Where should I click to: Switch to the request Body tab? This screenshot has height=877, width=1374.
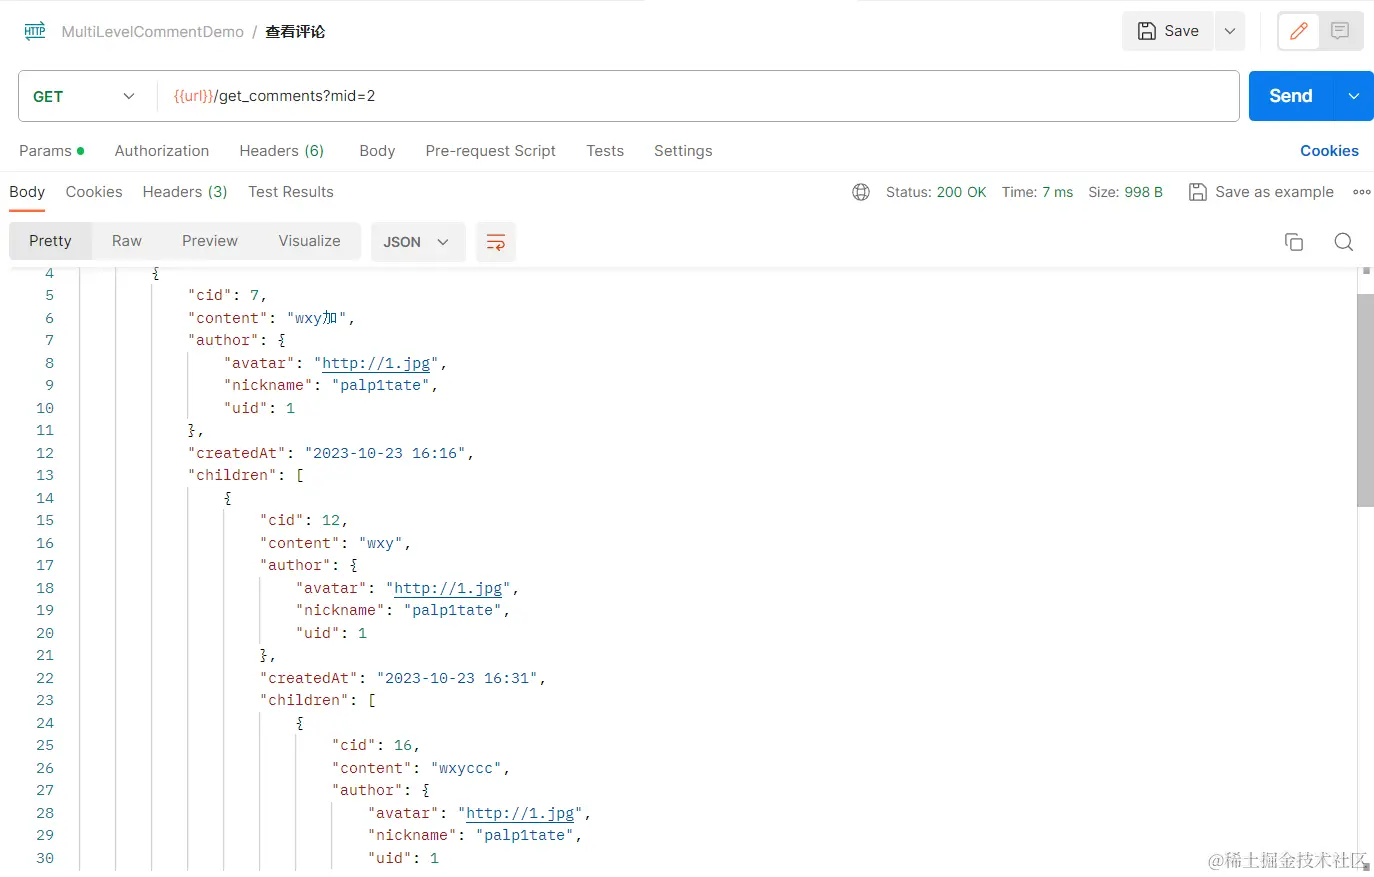coord(377,151)
